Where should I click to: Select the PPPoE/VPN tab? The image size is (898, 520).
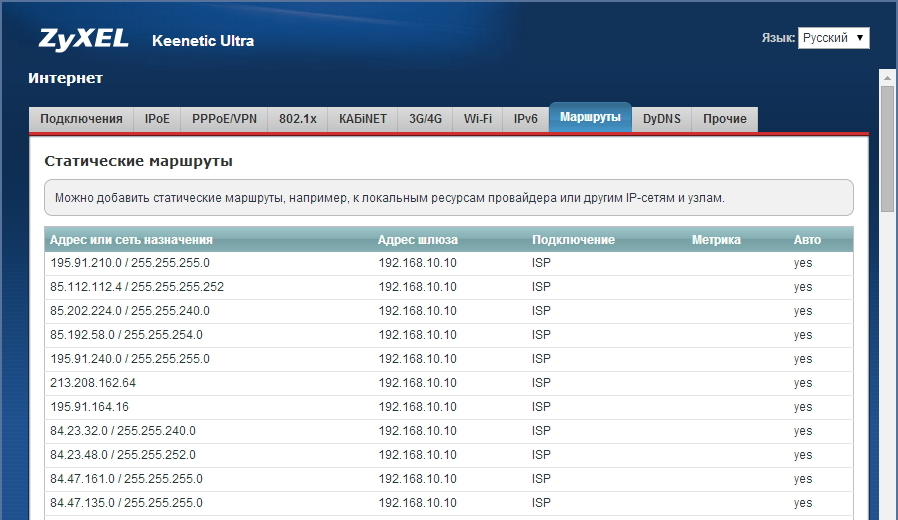click(224, 119)
